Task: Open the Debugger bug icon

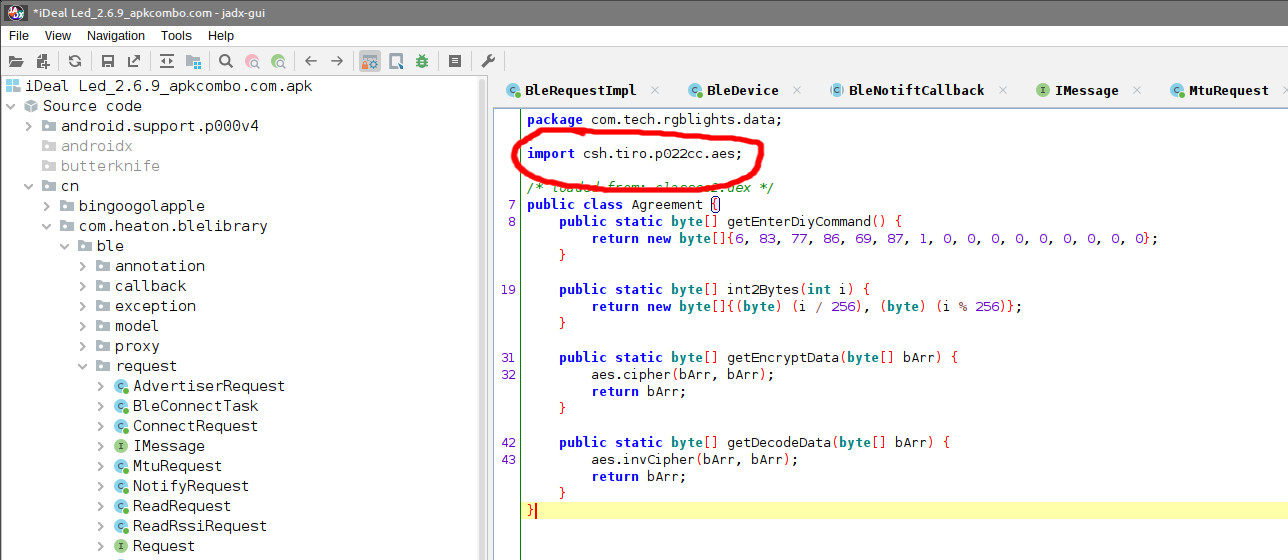Action: (422, 61)
